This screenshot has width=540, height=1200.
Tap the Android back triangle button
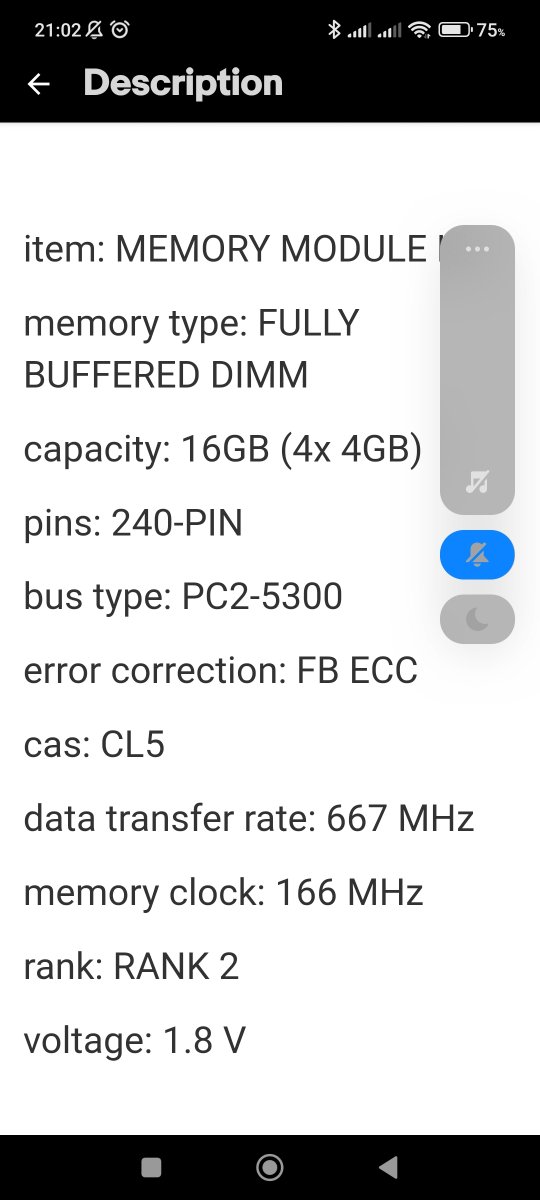click(388, 1167)
